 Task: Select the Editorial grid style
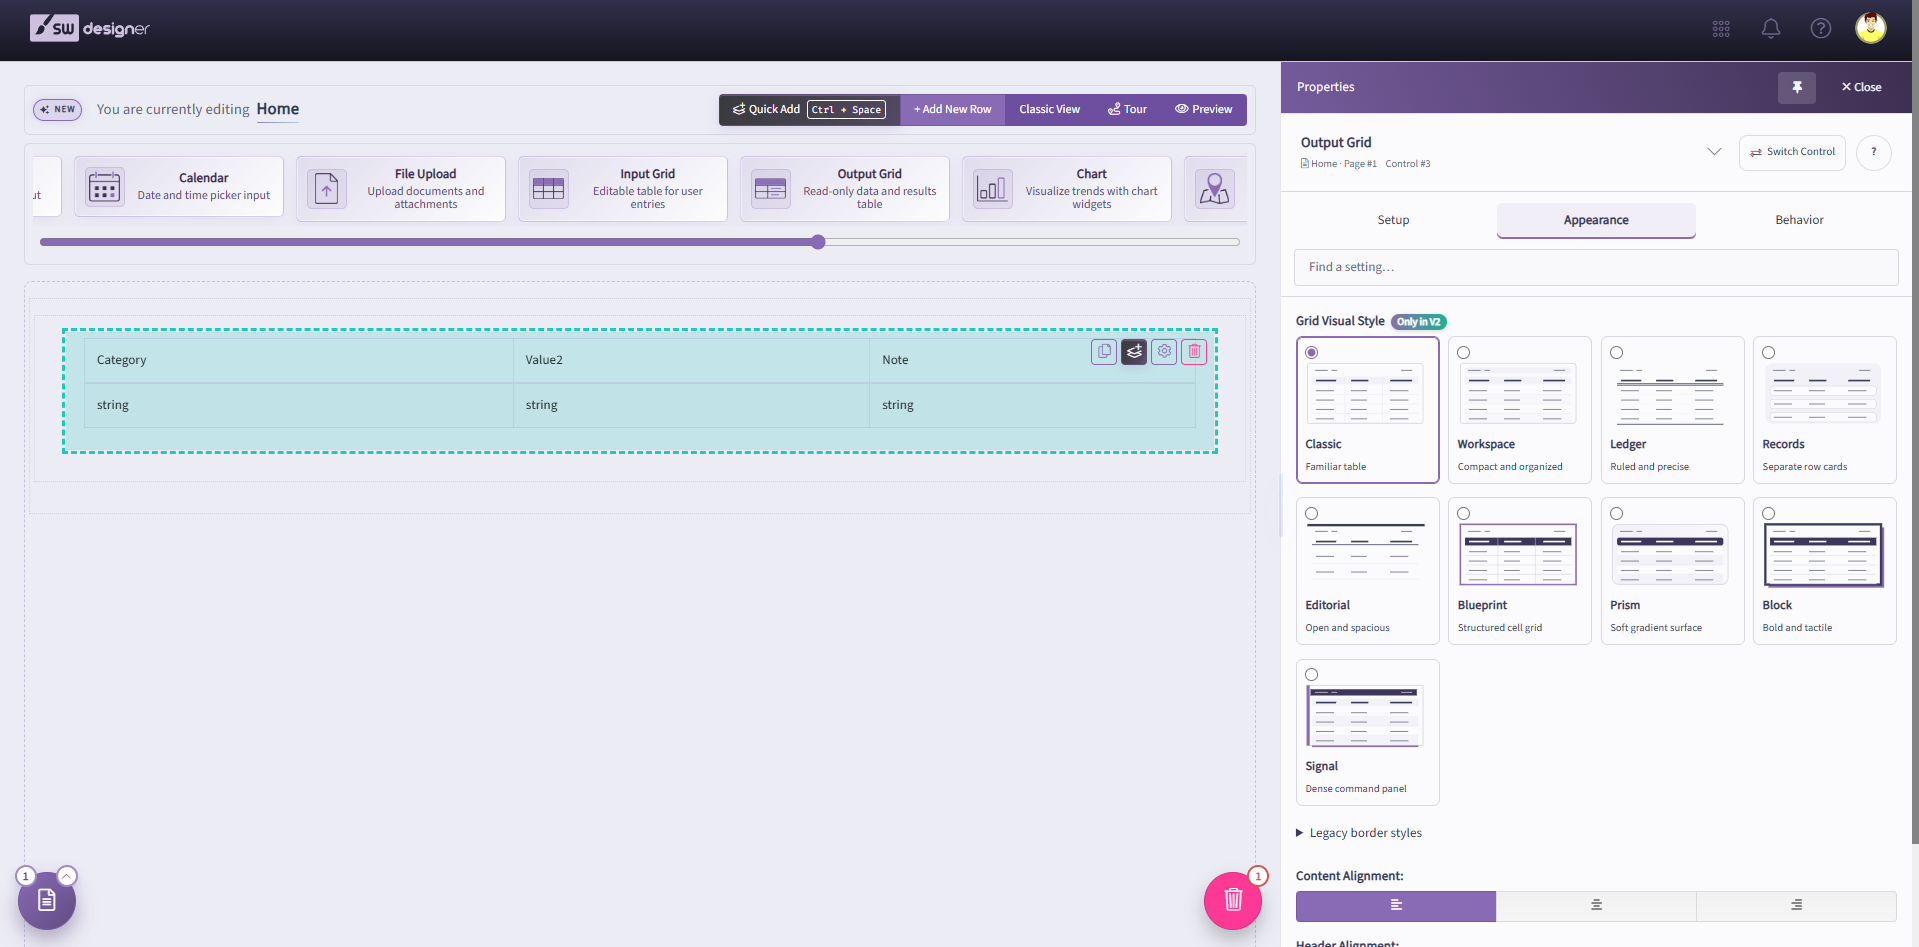[x=1368, y=571]
